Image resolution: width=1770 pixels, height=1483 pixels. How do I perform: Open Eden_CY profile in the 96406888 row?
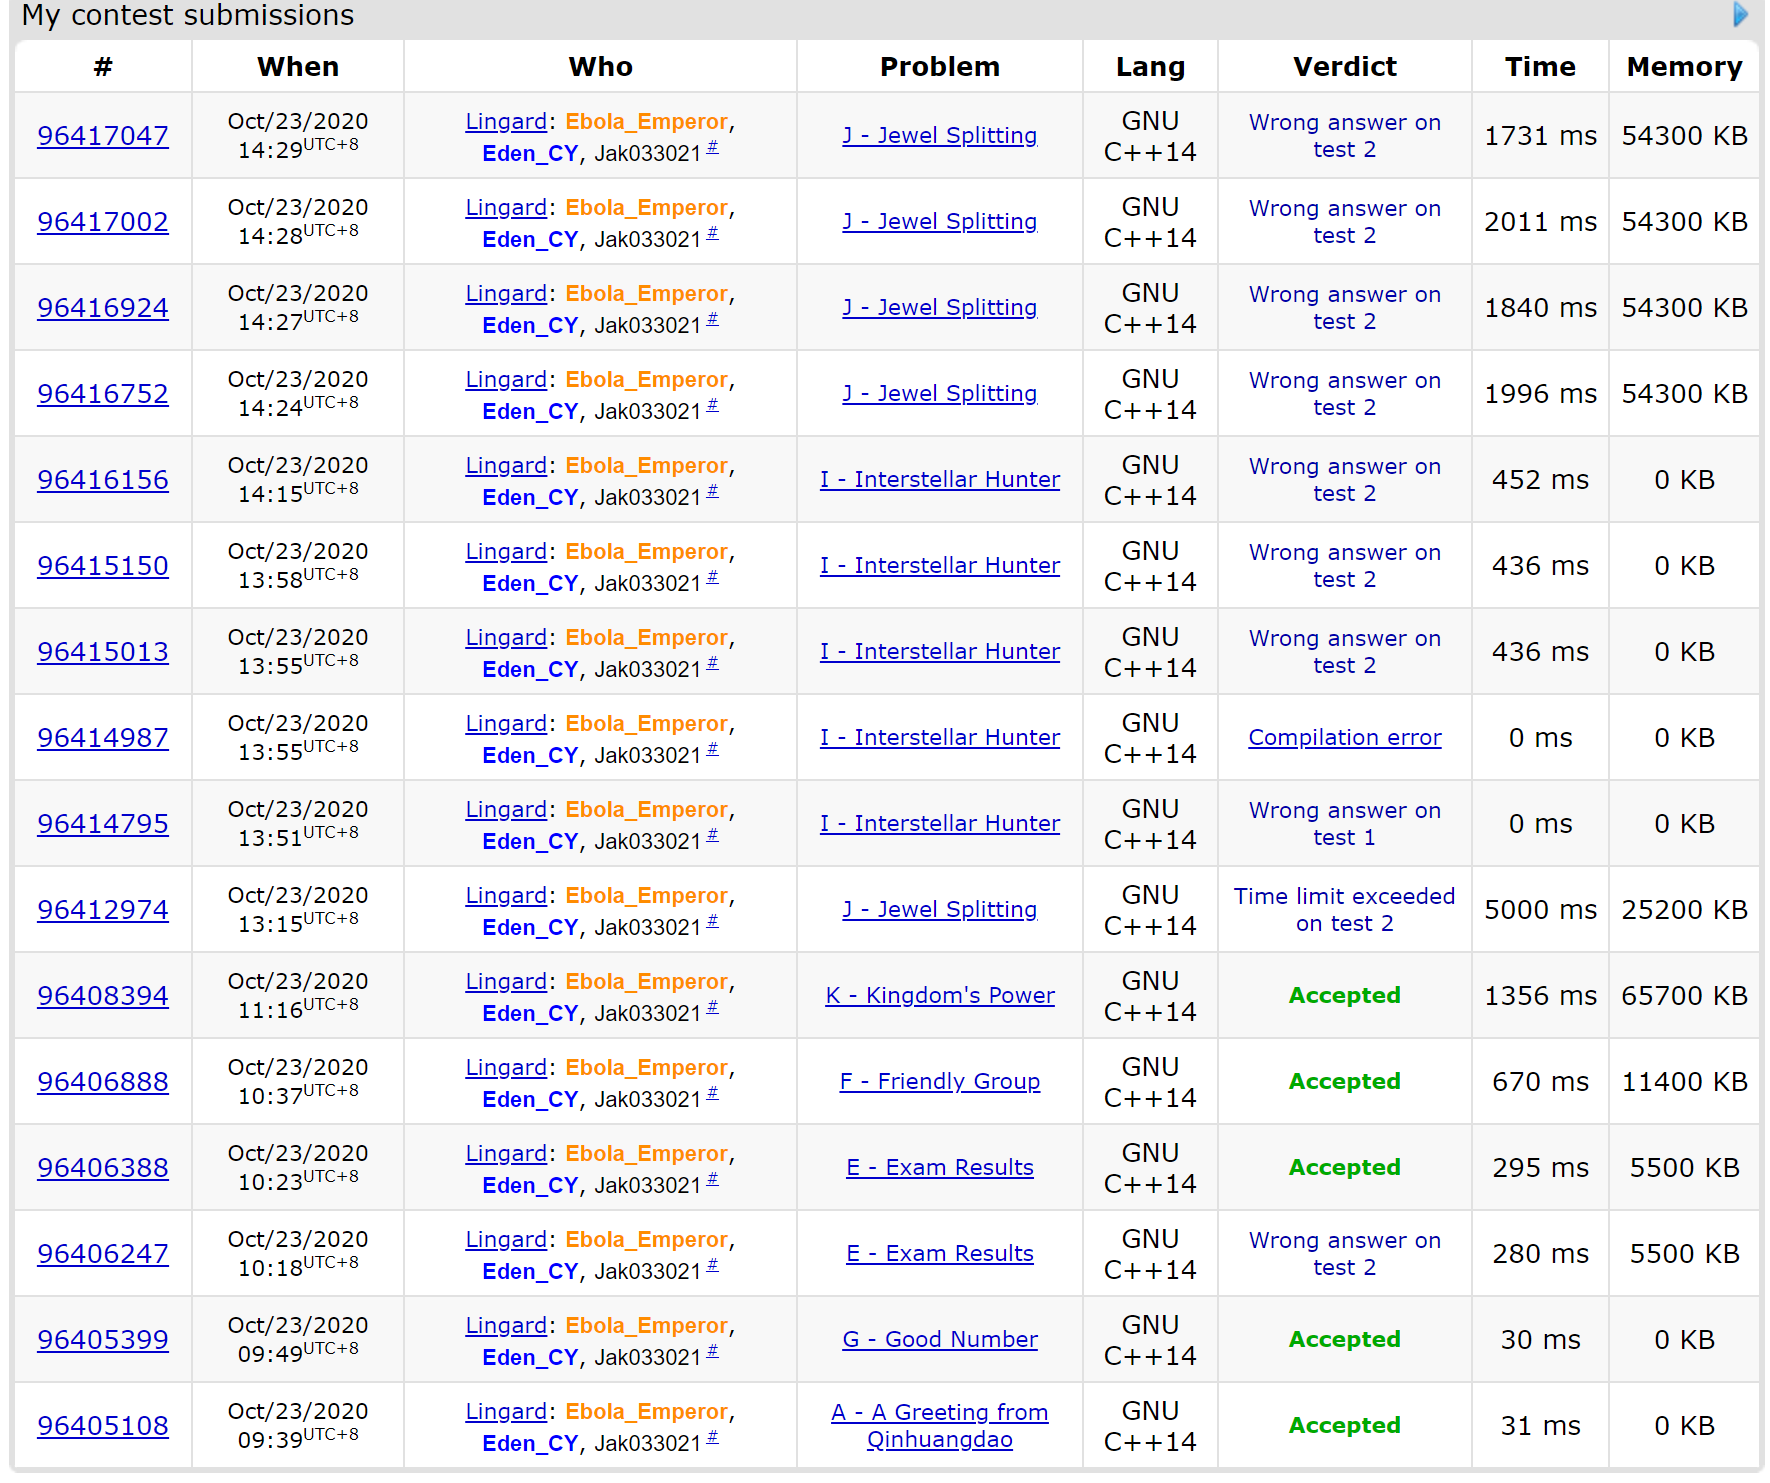point(530,1100)
